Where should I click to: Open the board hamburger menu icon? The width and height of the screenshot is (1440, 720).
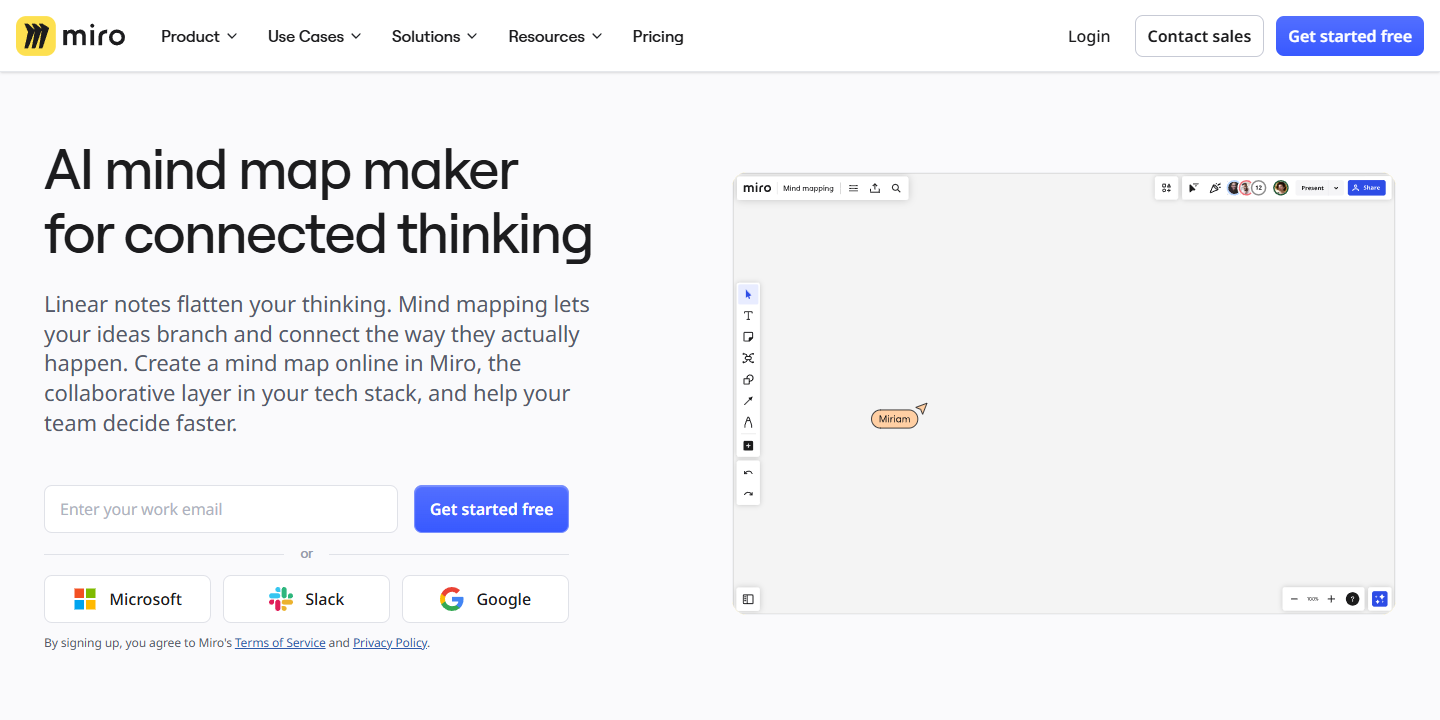coord(853,188)
